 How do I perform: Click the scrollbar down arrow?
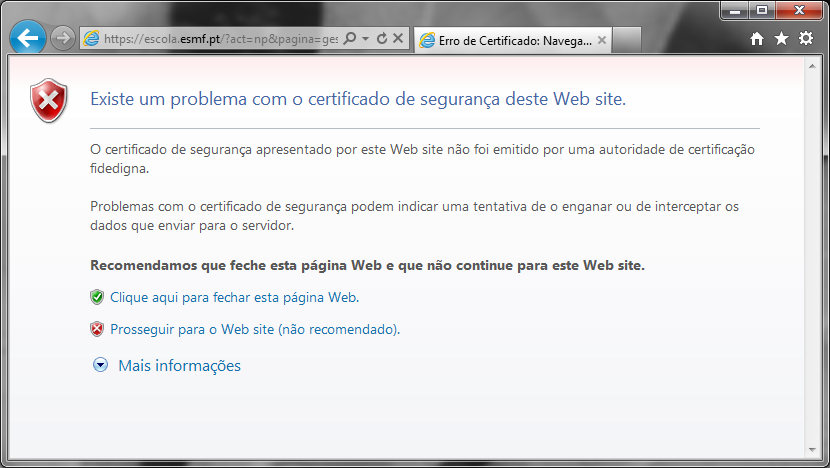813,449
